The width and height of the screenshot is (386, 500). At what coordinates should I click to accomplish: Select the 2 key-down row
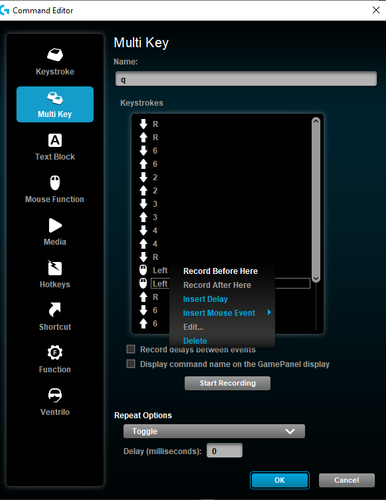tap(223, 177)
